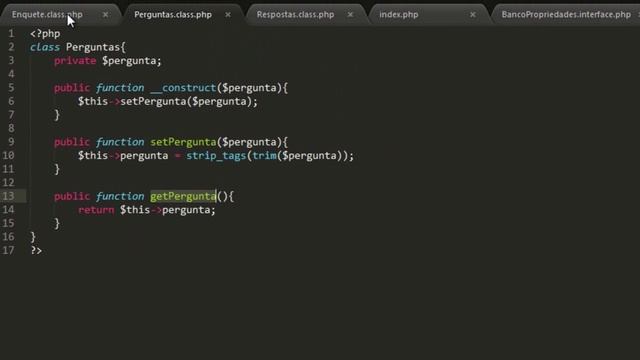Click line number 1 in gutter
Image resolution: width=640 pixels, height=360 pixels.
[11, 33]
